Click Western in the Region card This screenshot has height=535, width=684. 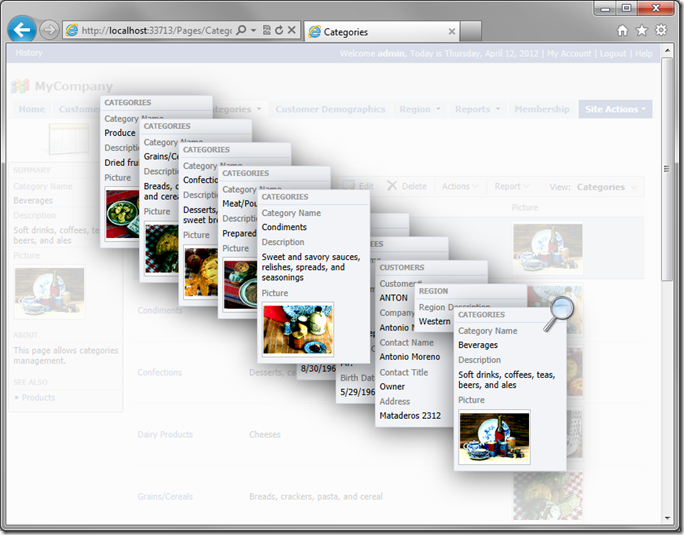434,321
